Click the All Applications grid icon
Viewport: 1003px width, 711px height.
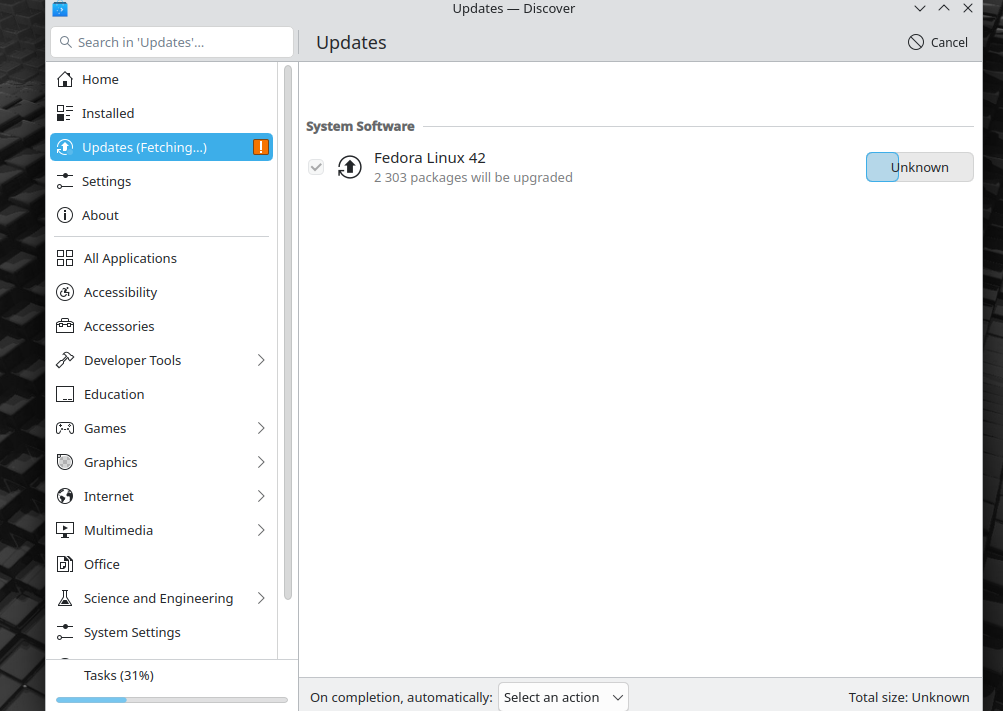click(x=65, y=258)
